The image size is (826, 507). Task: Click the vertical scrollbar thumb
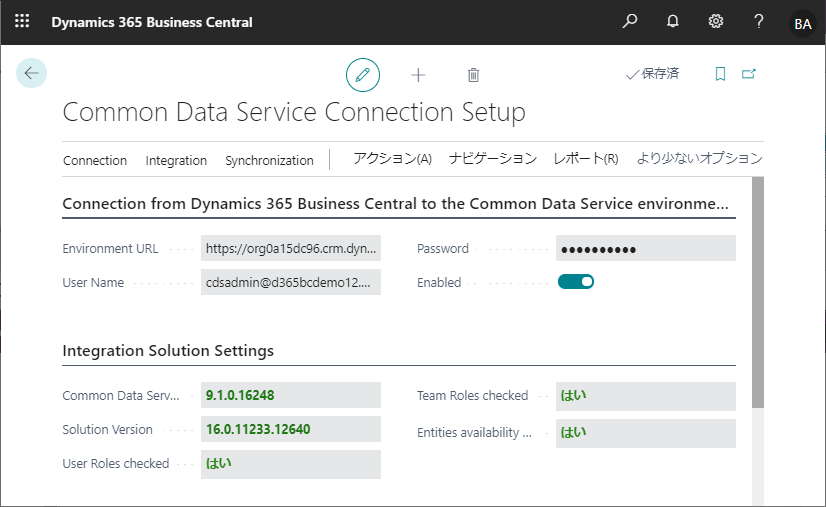click(x=758, y=292)
